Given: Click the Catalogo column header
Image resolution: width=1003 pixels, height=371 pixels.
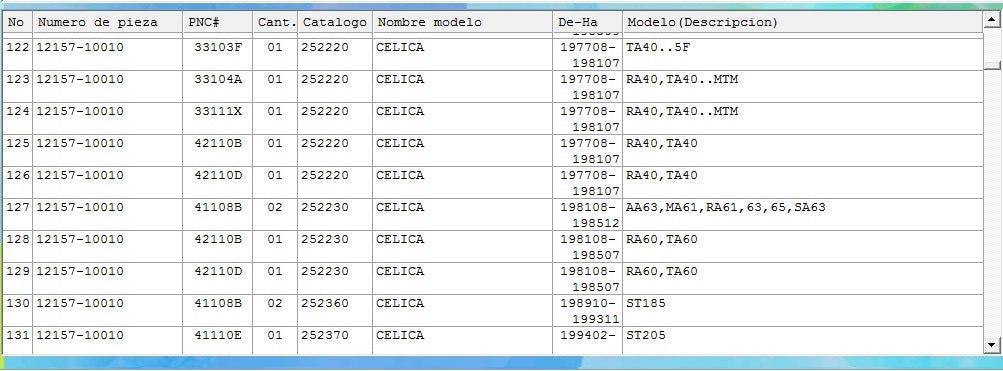Looking at the screenshot, I should click(x=335, y=22).
